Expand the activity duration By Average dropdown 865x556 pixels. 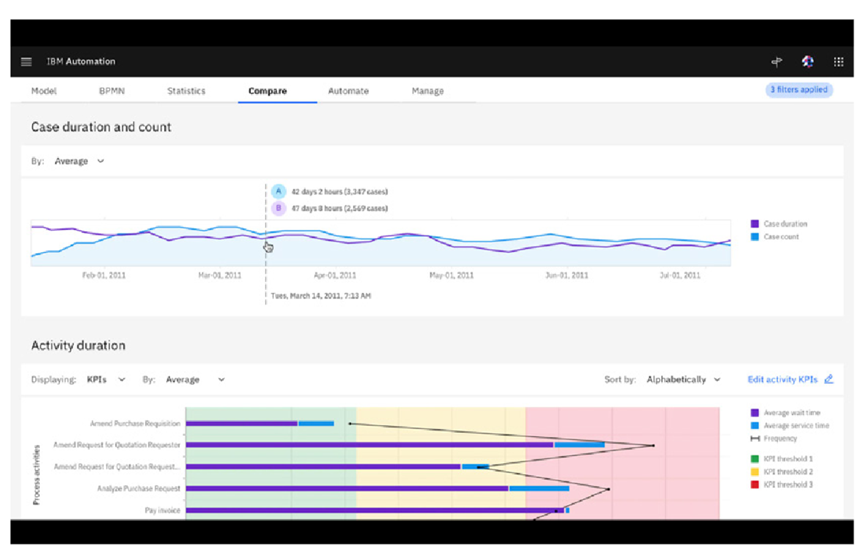pos(195,379)
